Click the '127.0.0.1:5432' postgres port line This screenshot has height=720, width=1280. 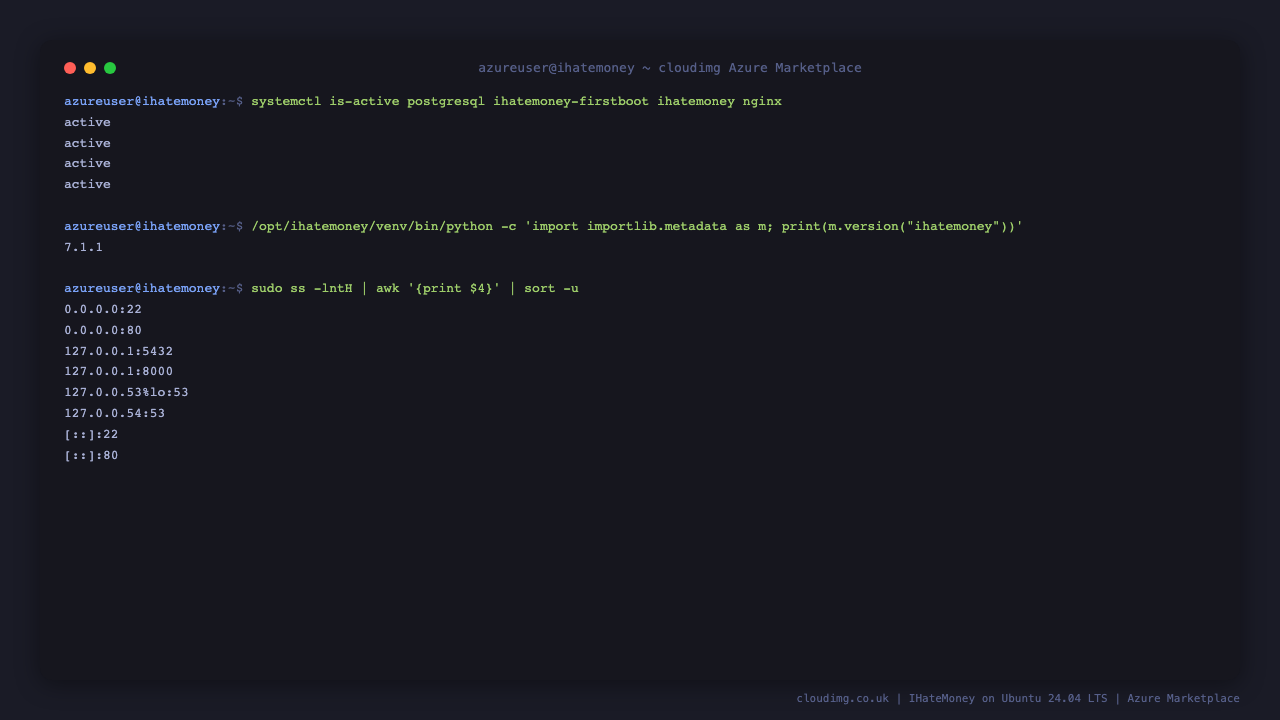119,351
